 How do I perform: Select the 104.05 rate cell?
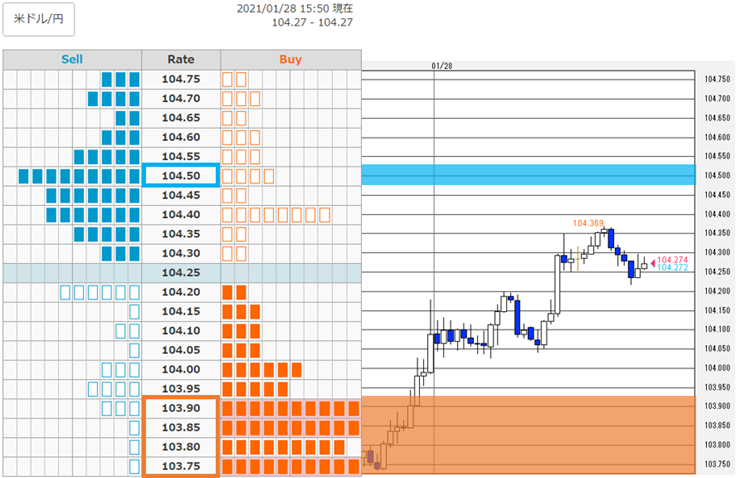tap(181, 350)
